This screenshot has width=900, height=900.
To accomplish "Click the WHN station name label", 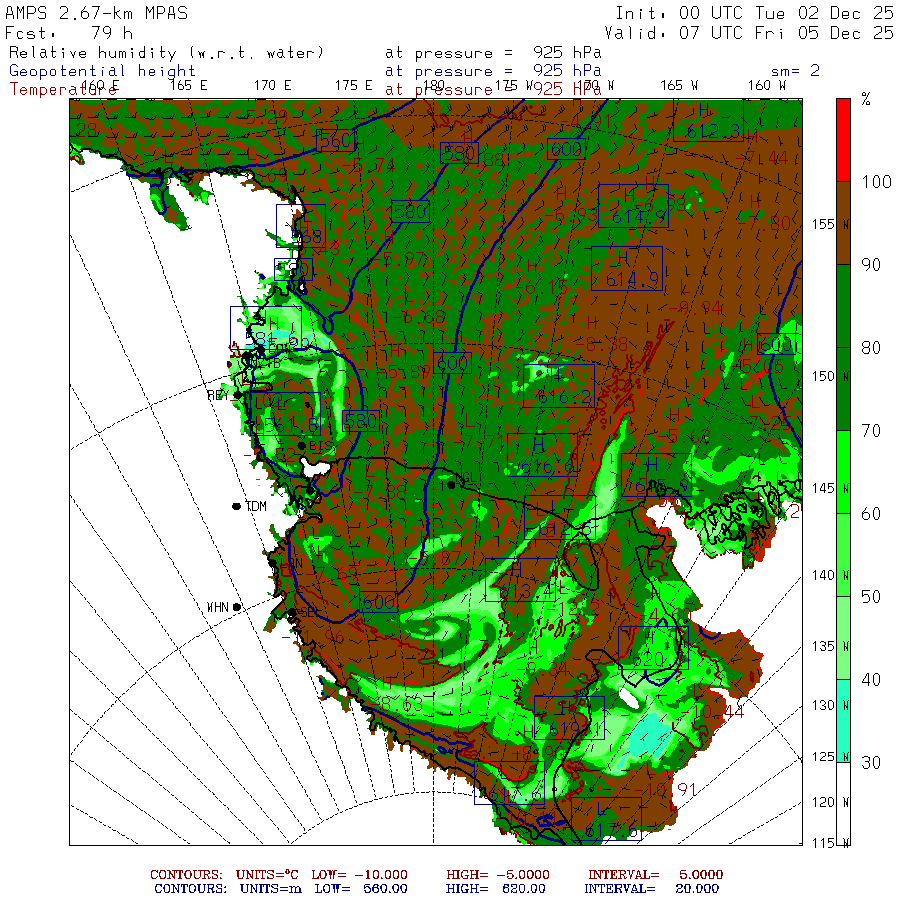I will [x=218, y=607].
